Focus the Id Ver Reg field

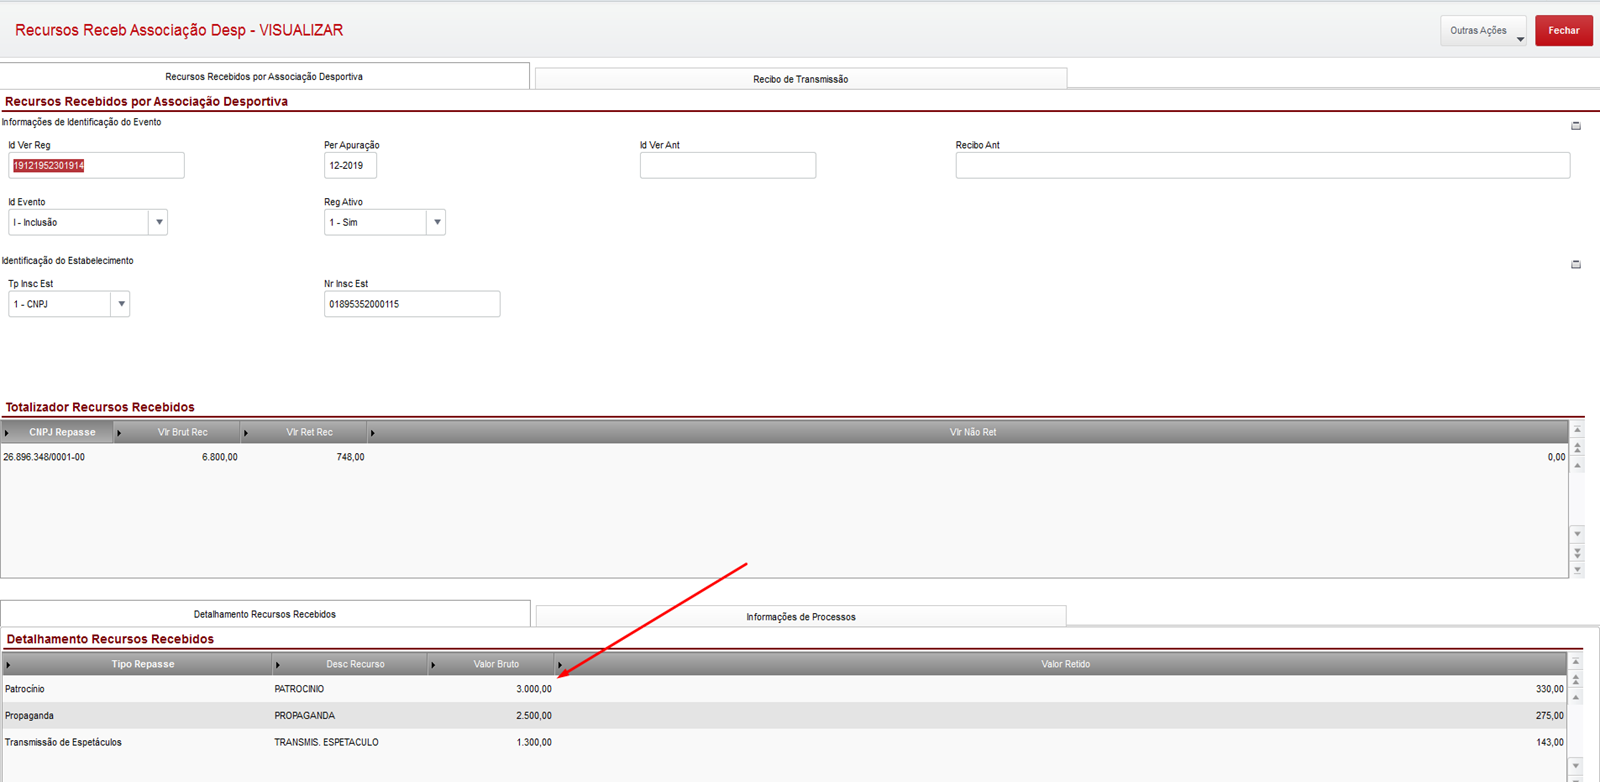click(96, 165)
